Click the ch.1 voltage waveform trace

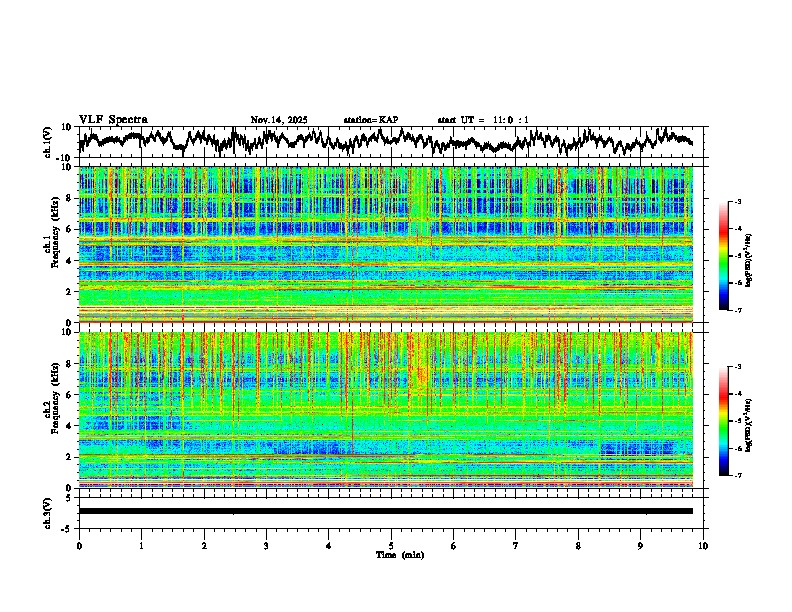click(x=385, y=141)
